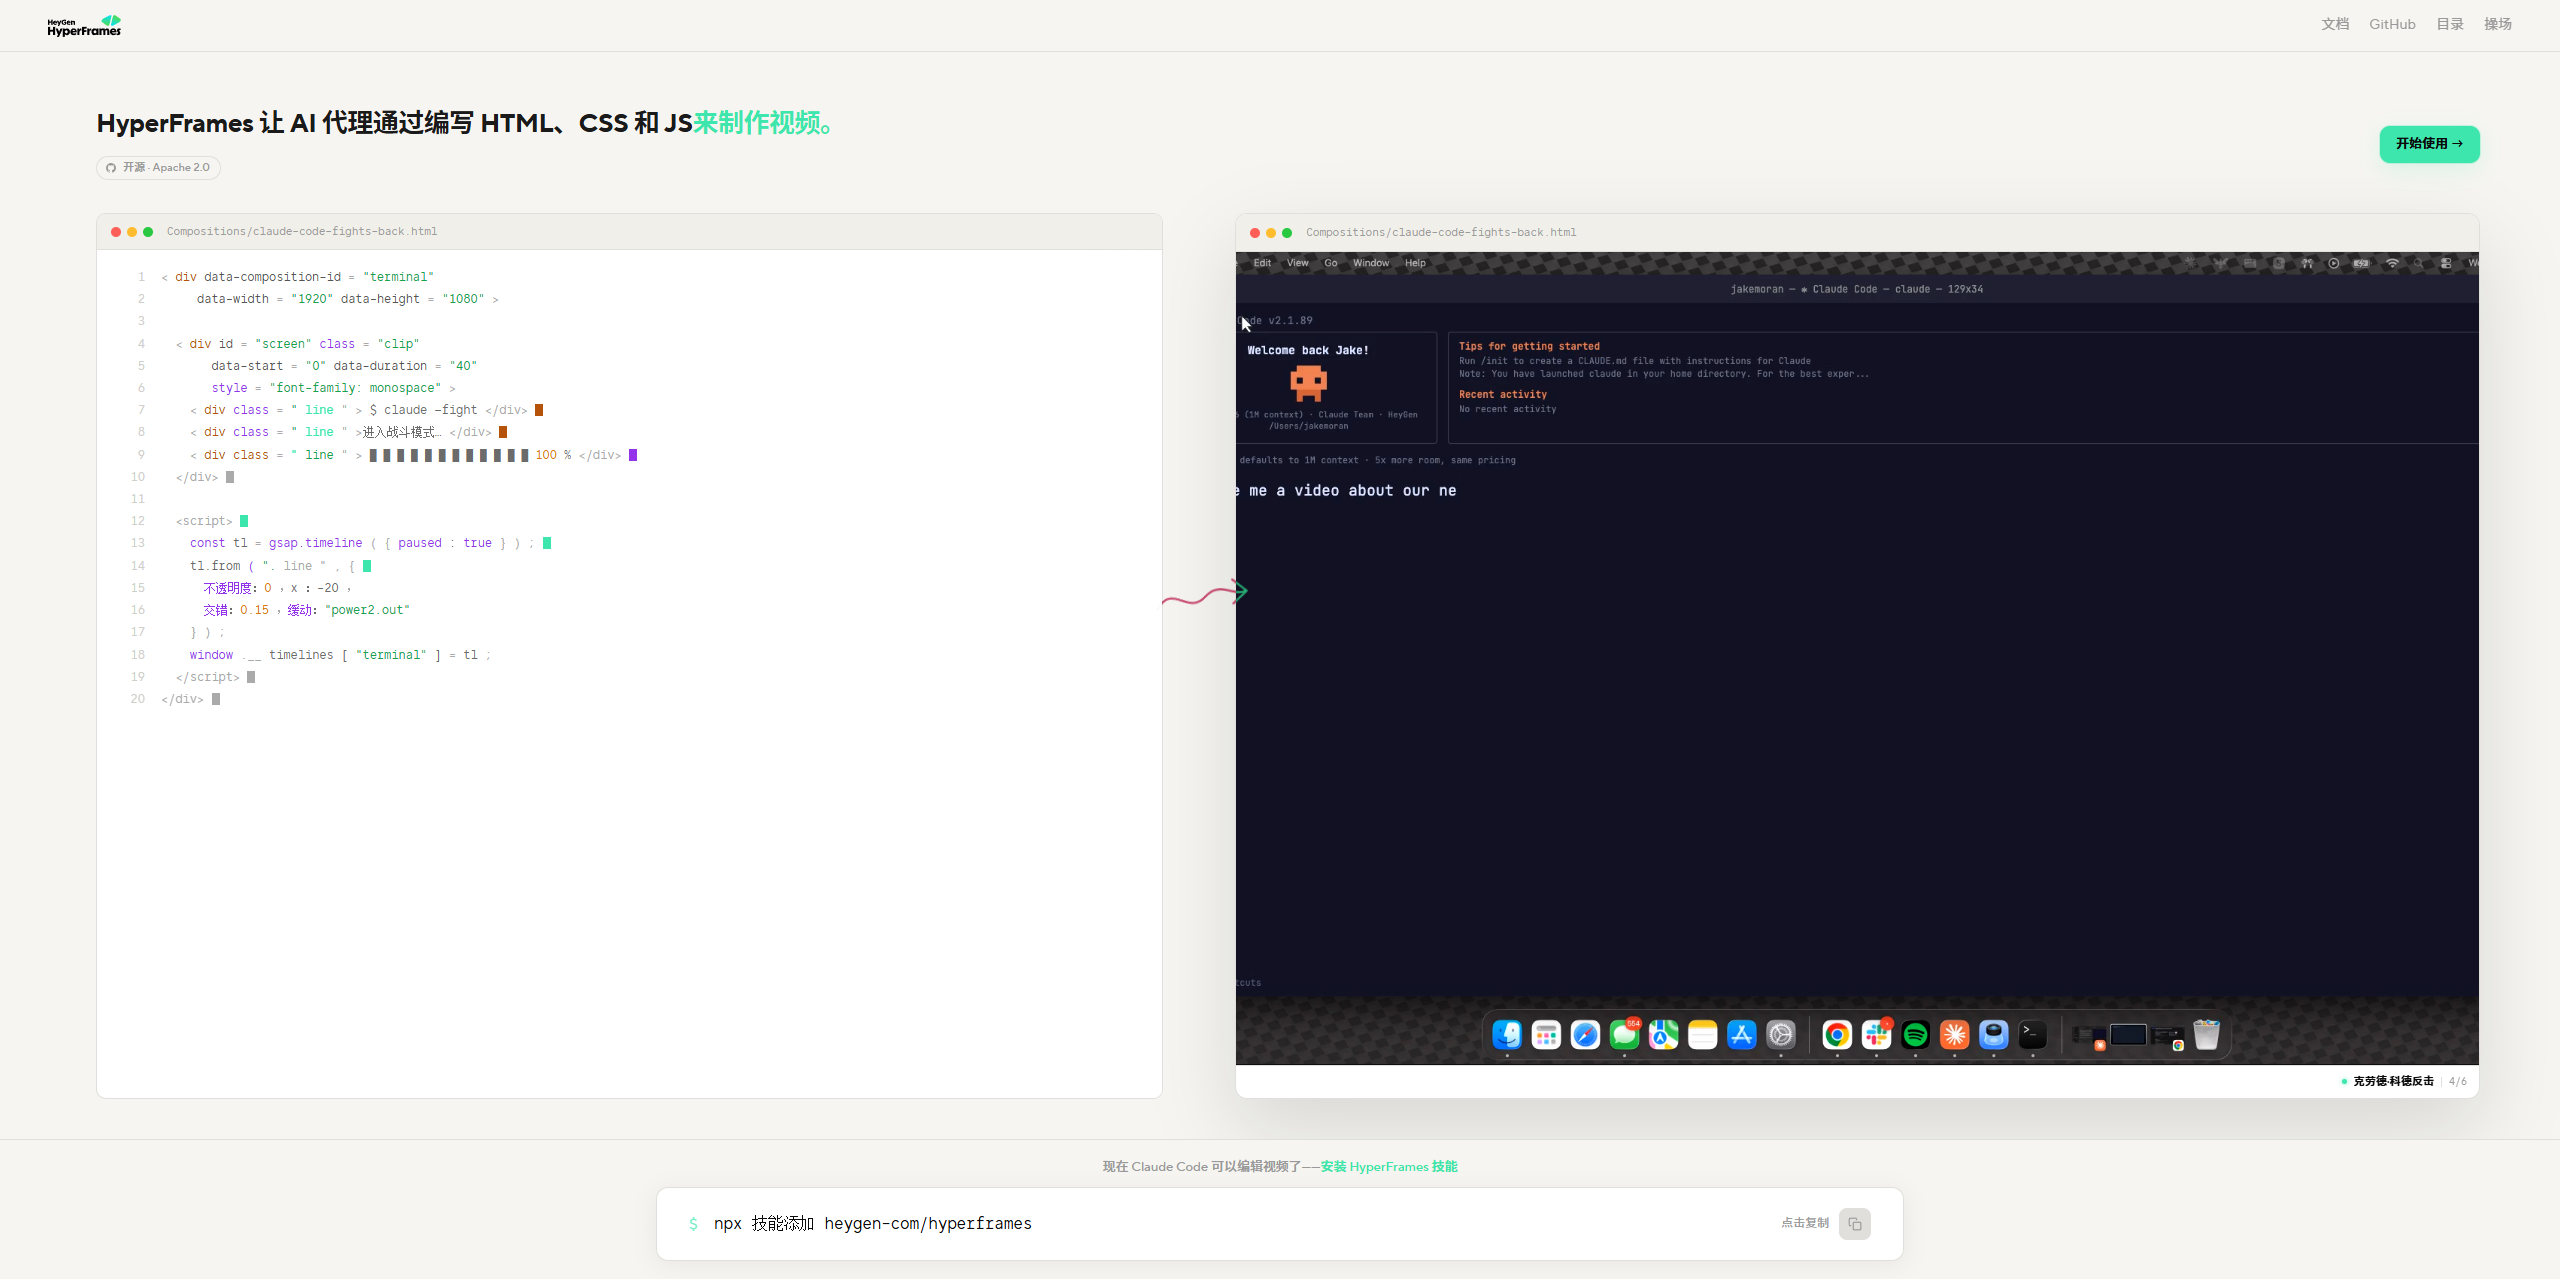Click the blue jar app icon in the preview dock
2560x1279 pixels.
click(x=1993, y=1035)
